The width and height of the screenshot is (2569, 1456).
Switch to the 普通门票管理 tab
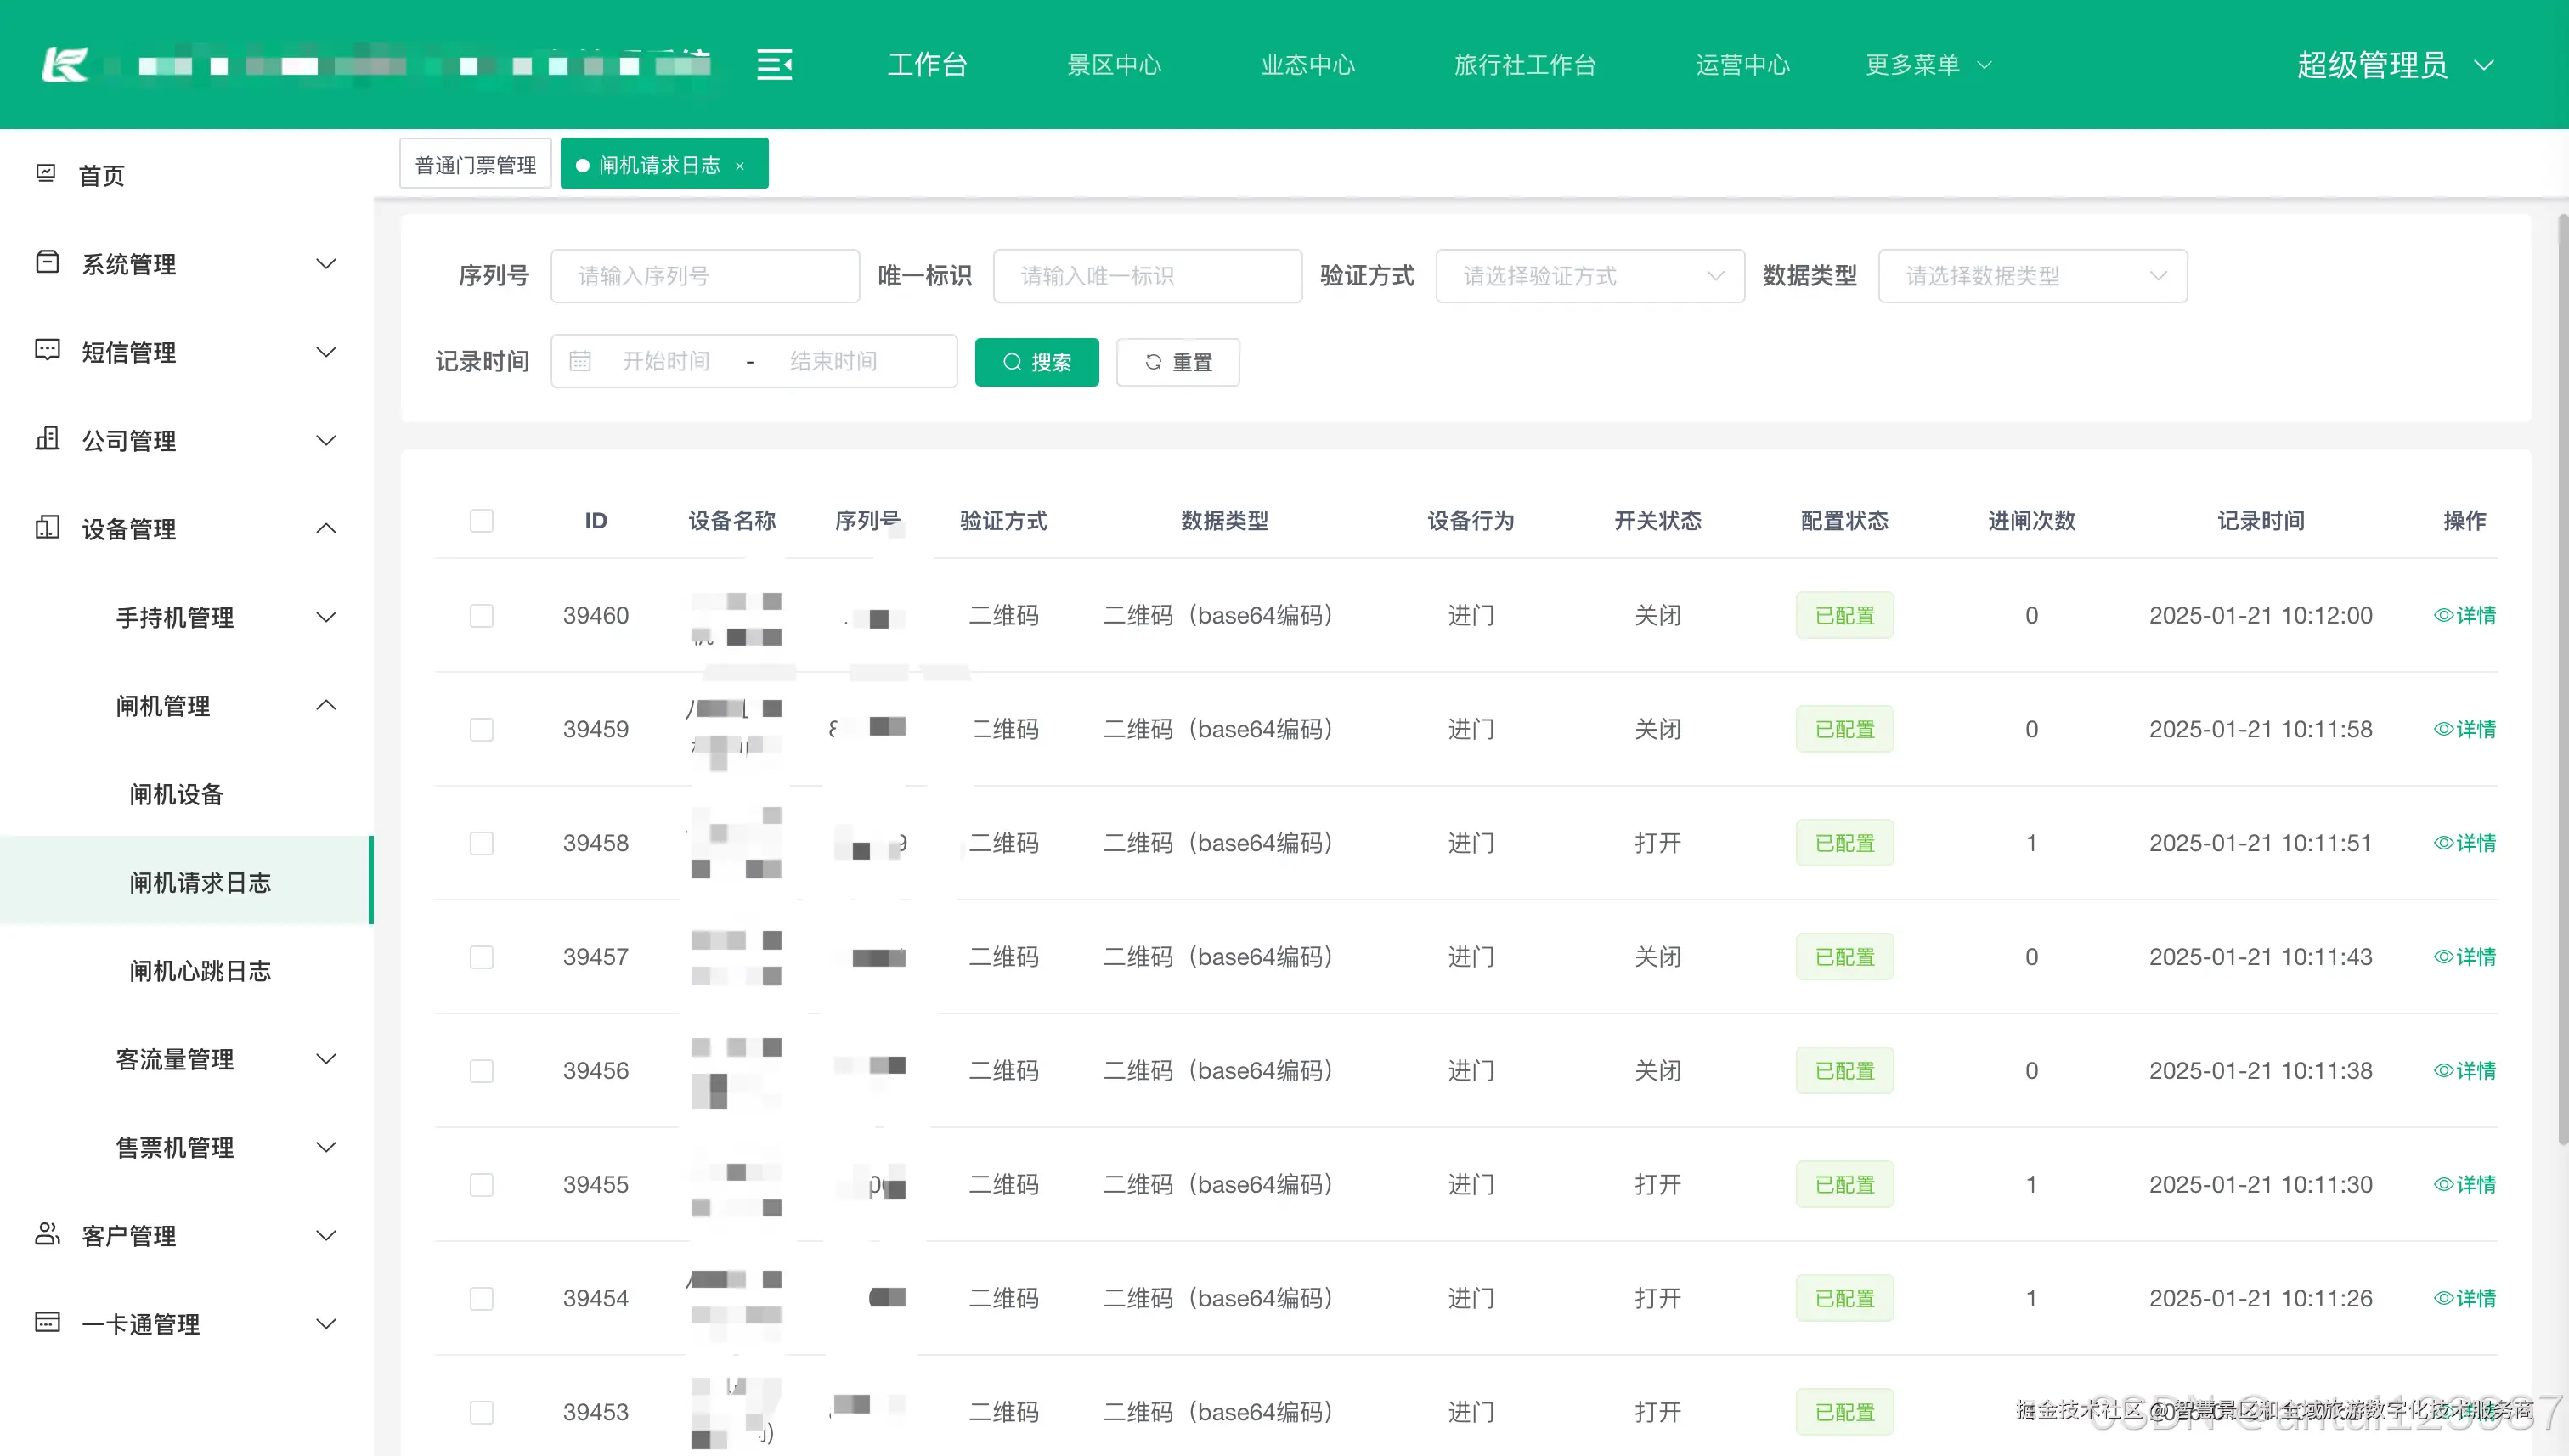475,165
